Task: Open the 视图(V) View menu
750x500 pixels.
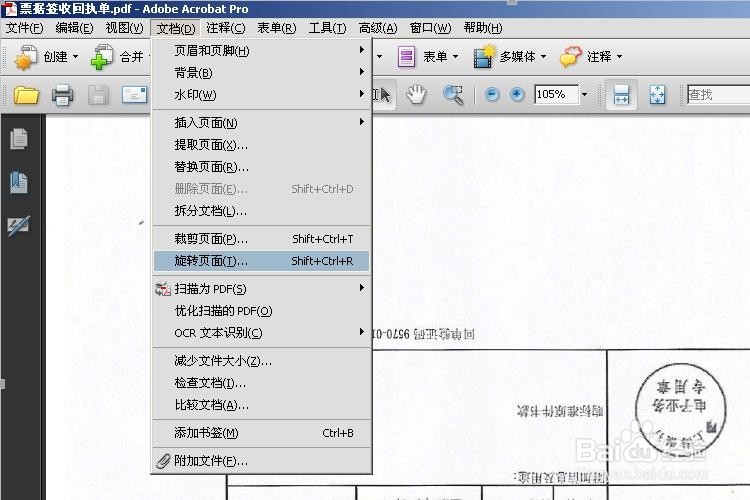Action: pos(124,28)
